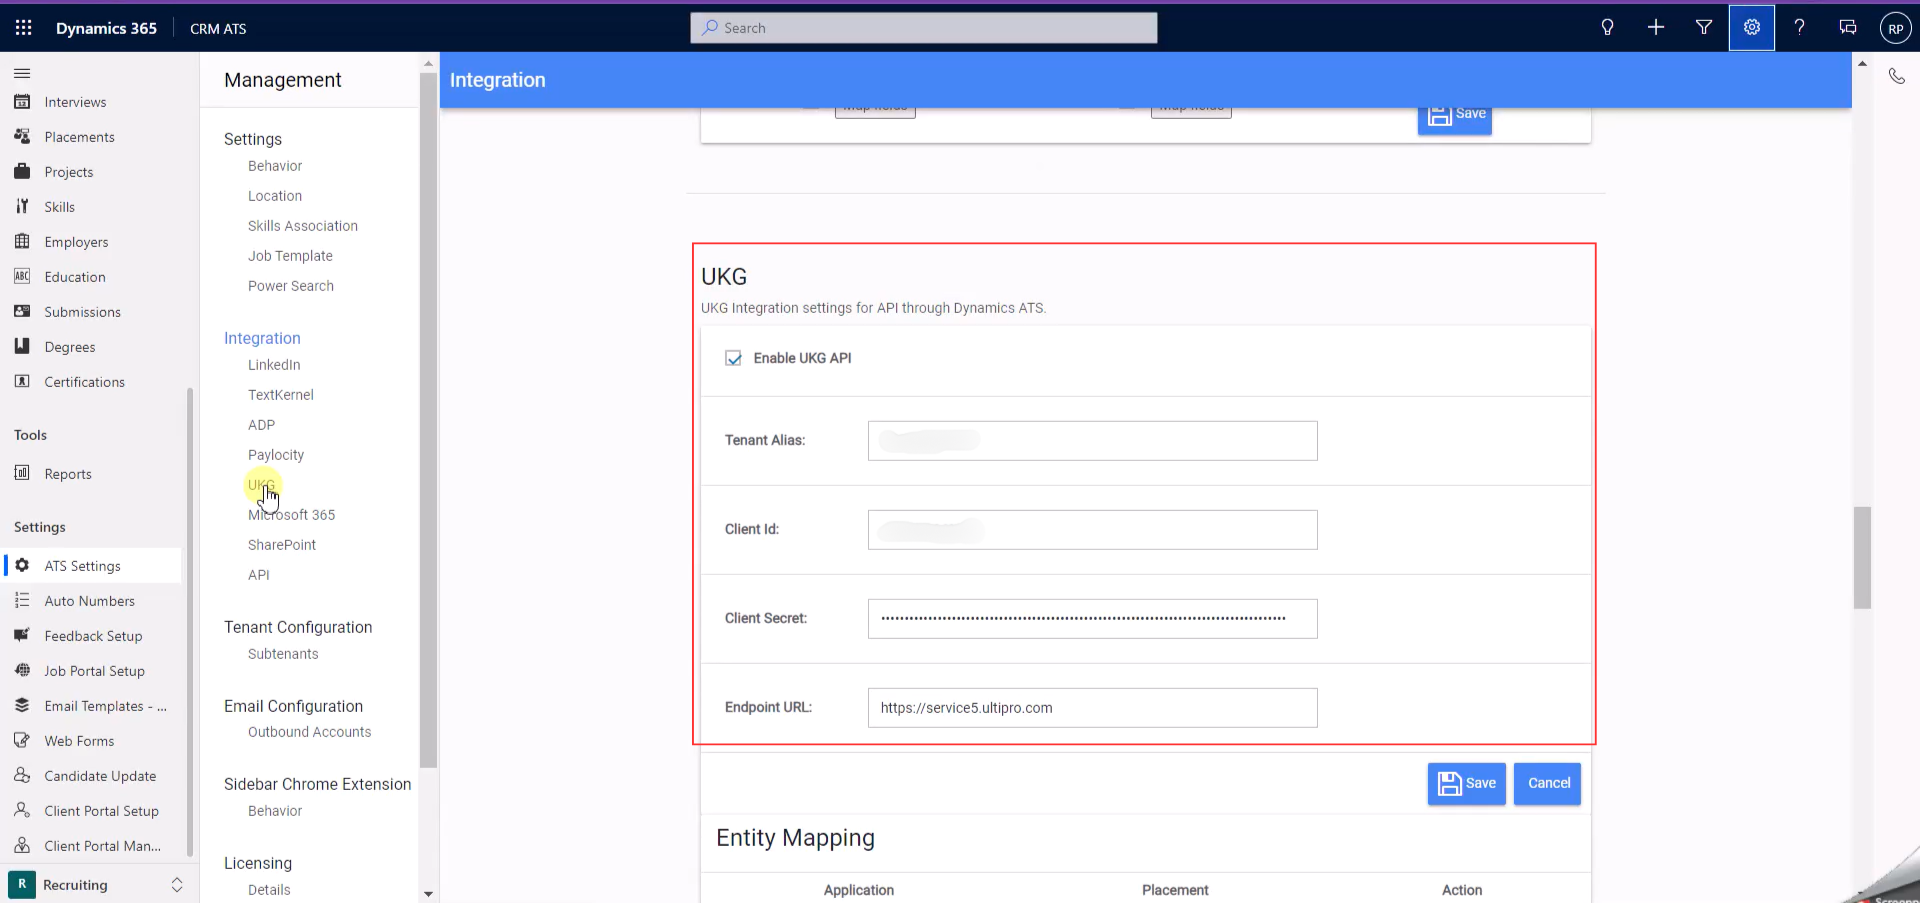This screenshot has height=903, width=1920.
Task: Open the API integration link
Action: coord(259,575)
